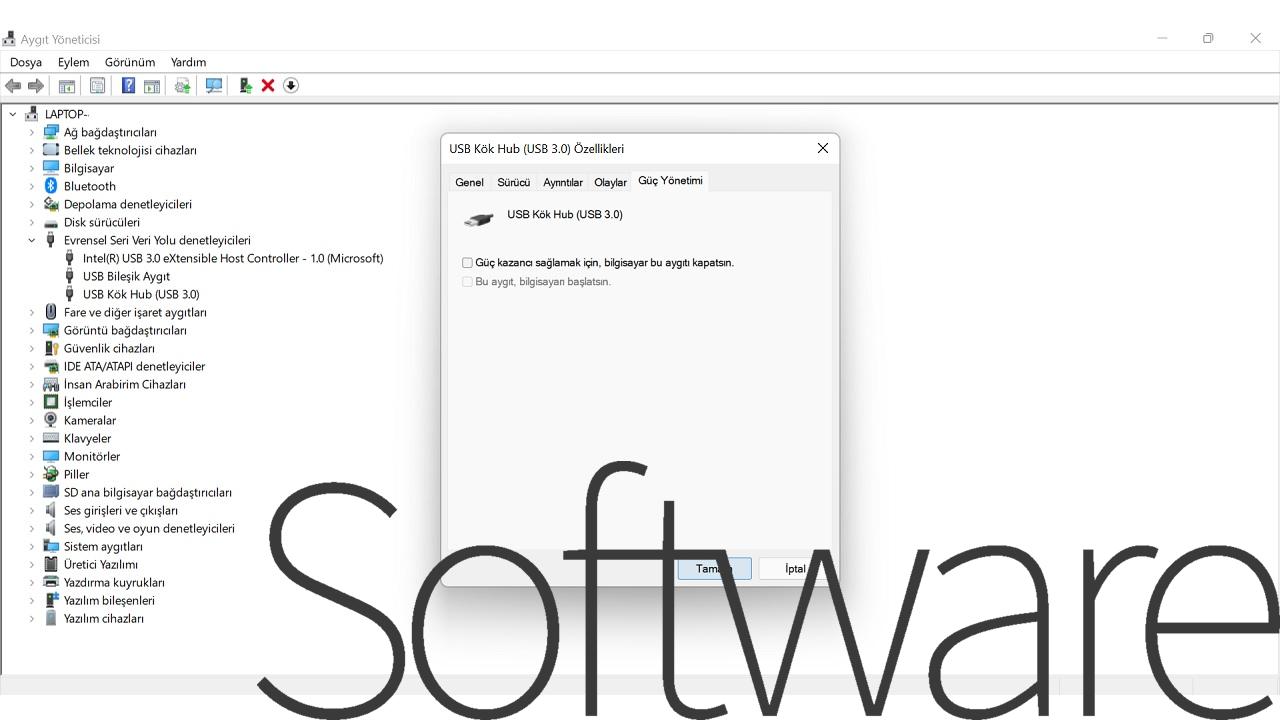Switch to the Sürücü tab
Image resolution: width=1280 pixels, height=720 pixels.
(x=514, y=182)
